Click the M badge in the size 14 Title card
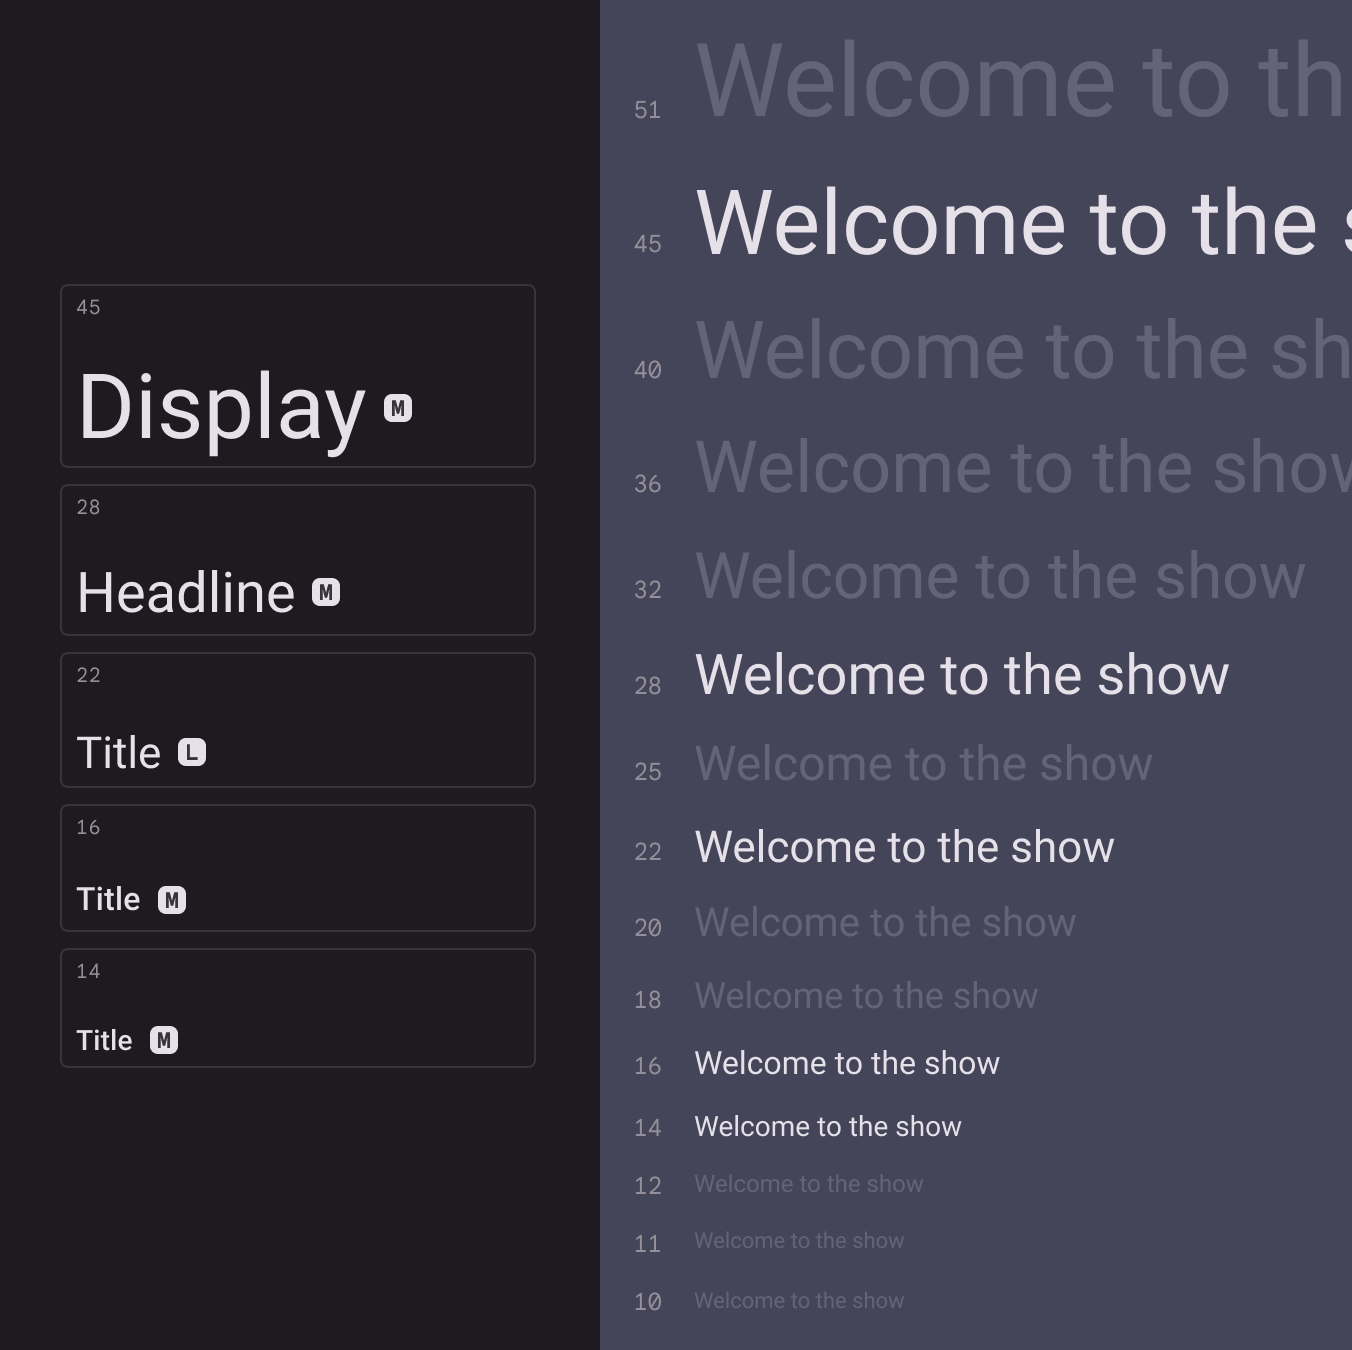The width and height of the screenshot is (1352, 1350). pos(164,1041)
